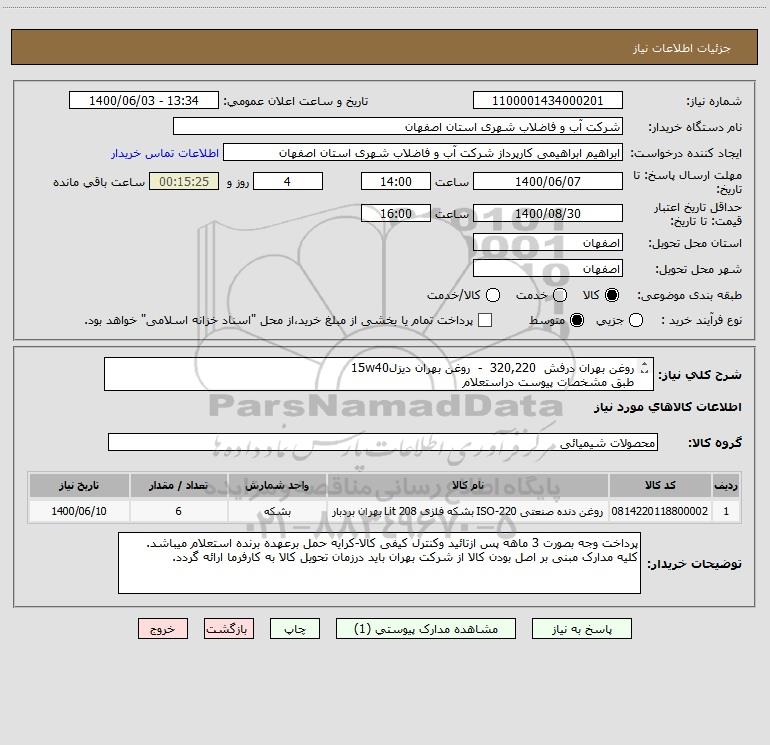Click the بازگشت back button

coord(229,629)
